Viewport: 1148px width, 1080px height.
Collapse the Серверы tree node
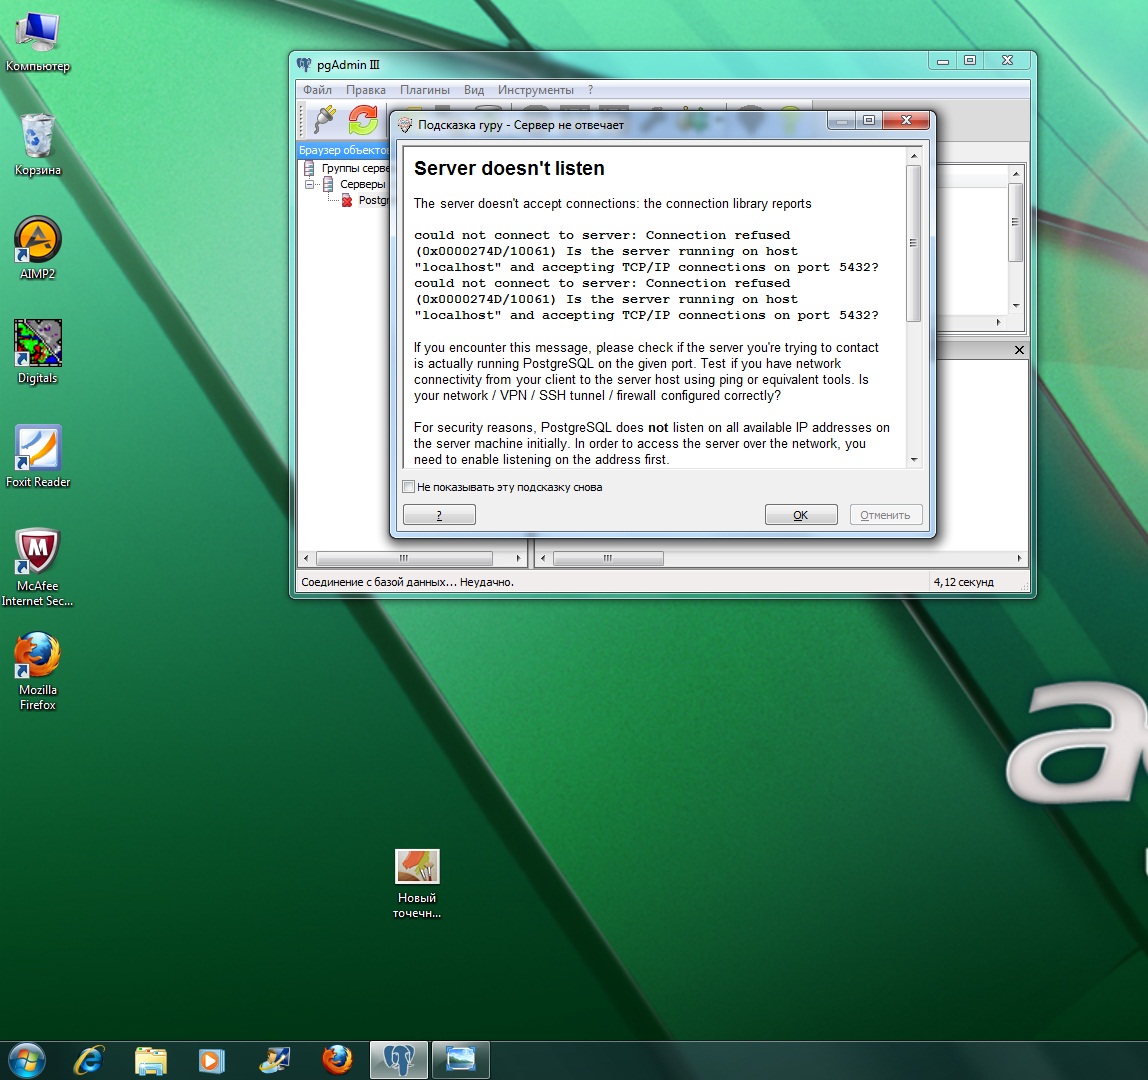pos(311,184)
